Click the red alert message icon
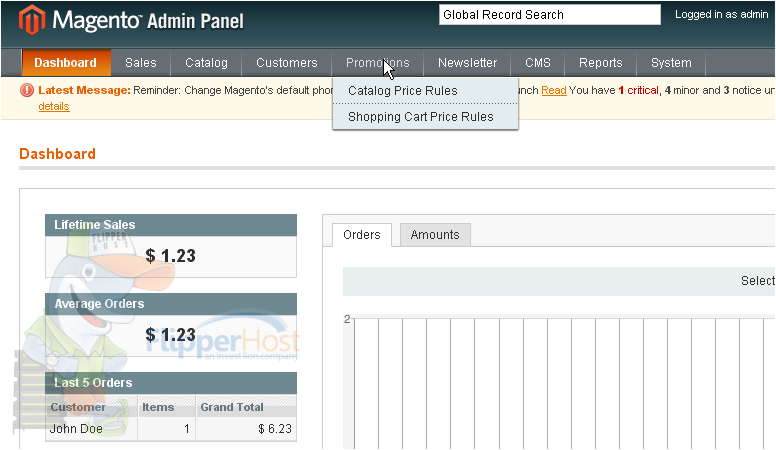776x450 pixels. coord(27,90)
